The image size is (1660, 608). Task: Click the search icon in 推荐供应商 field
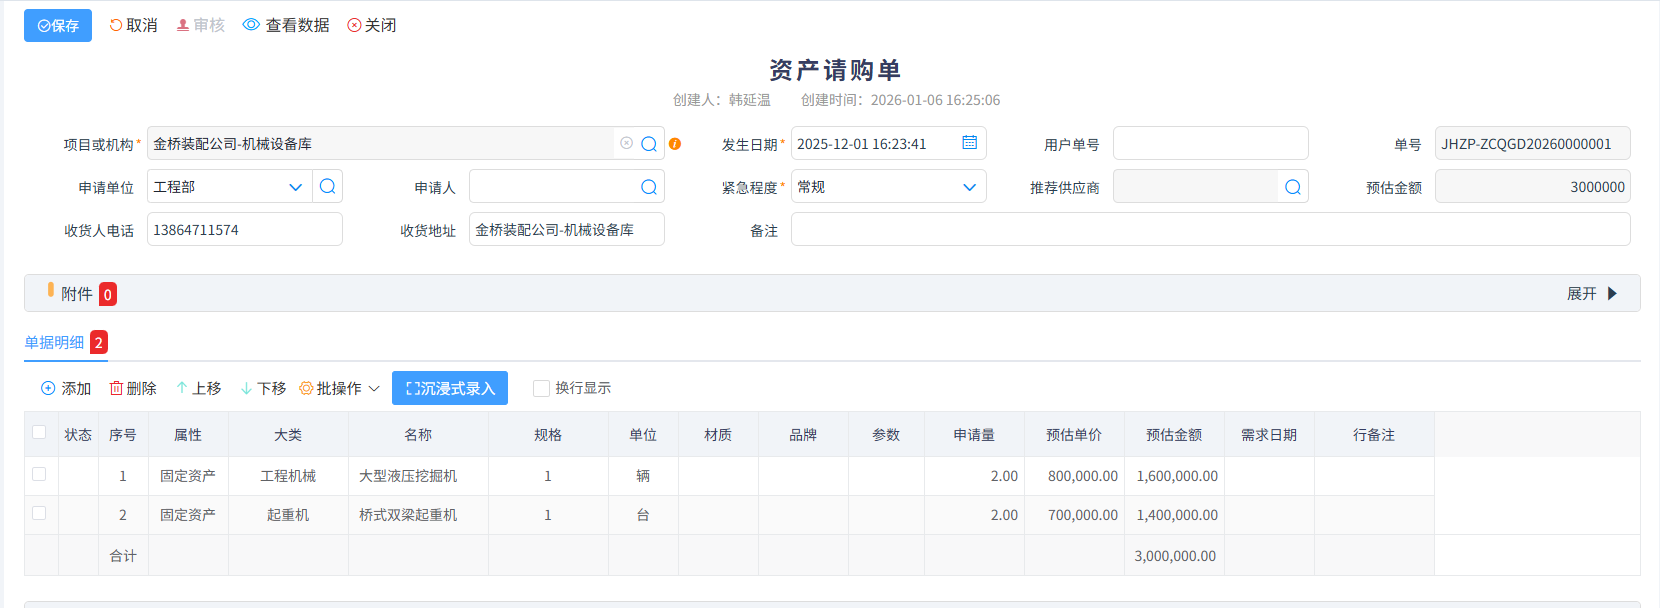1292,187
